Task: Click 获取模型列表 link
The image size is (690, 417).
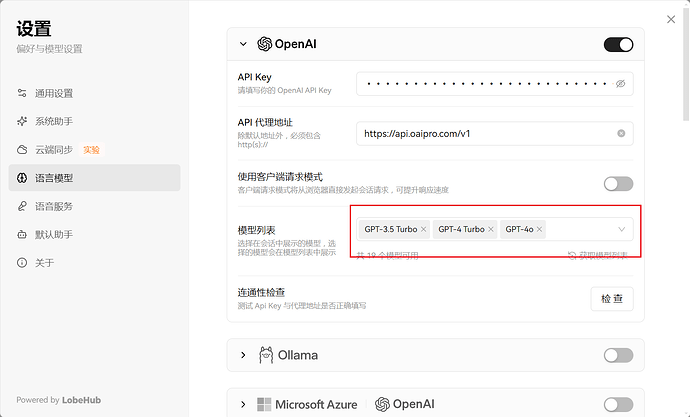Action: (x=598, y=255)
